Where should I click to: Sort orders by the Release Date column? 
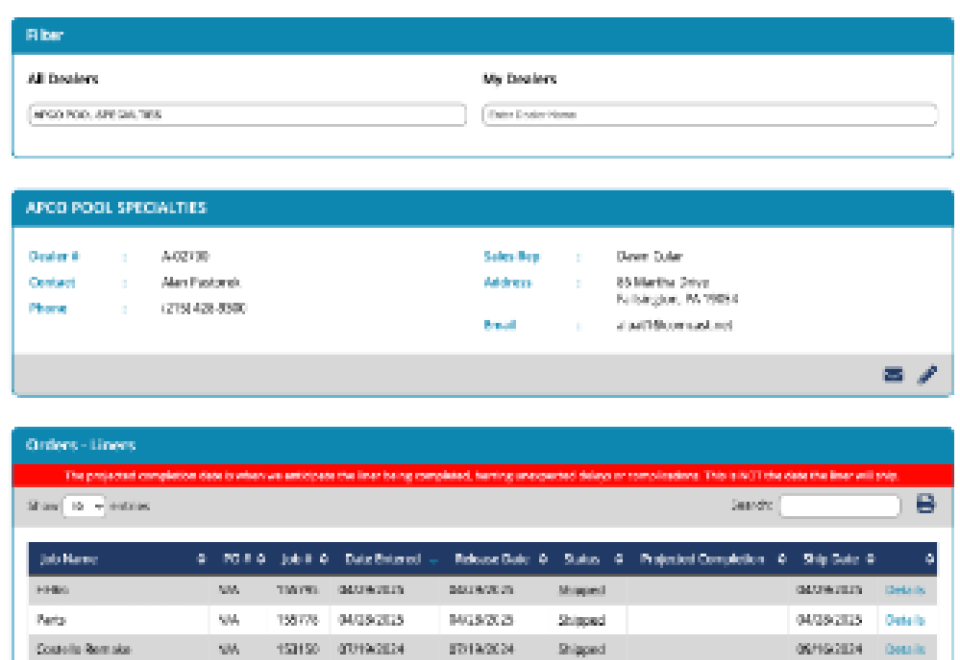click(x=497, y=559)
